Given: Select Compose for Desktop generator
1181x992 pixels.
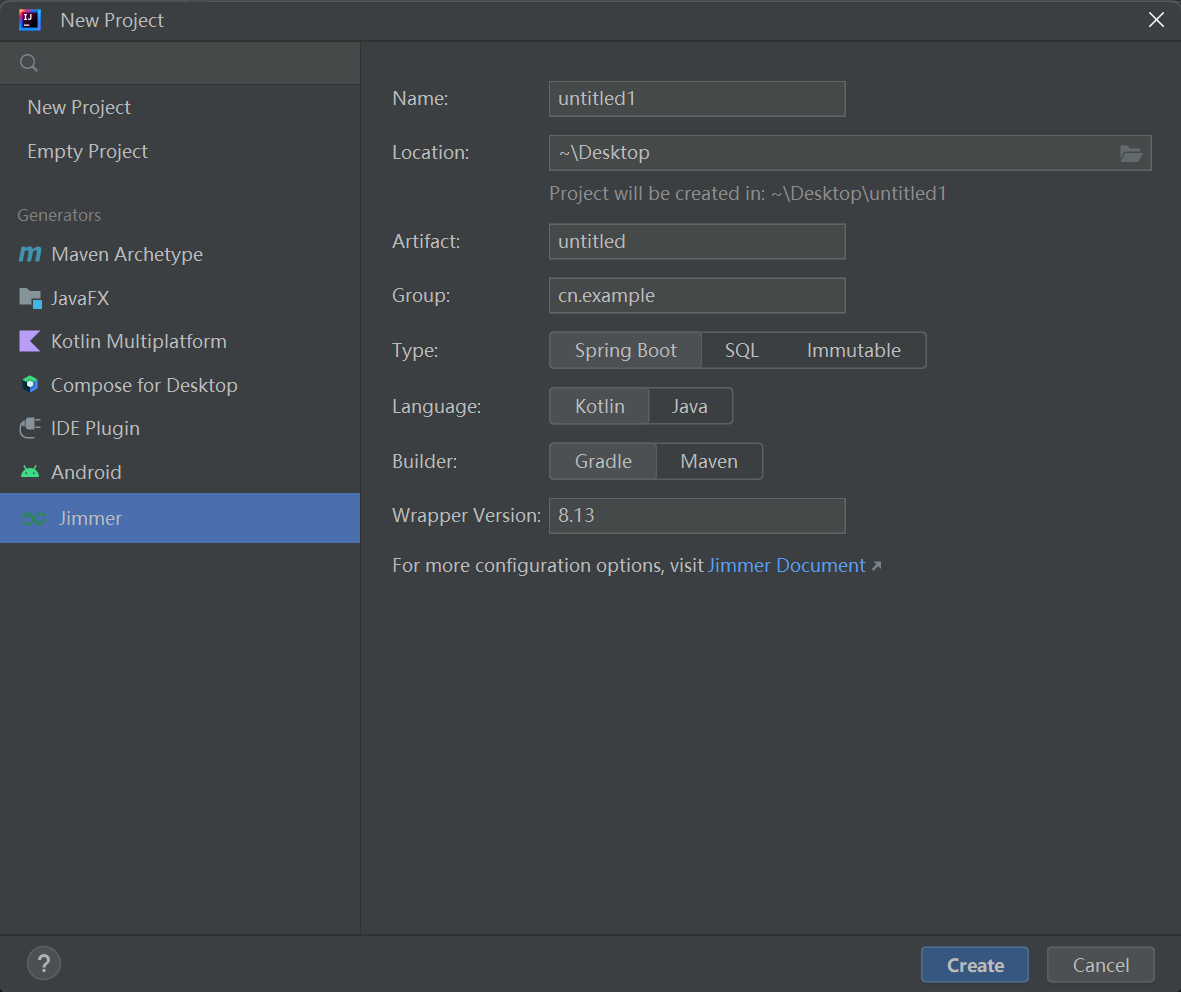Looking at the screenshot, I should pyautogui.click(x=144, y=385).
